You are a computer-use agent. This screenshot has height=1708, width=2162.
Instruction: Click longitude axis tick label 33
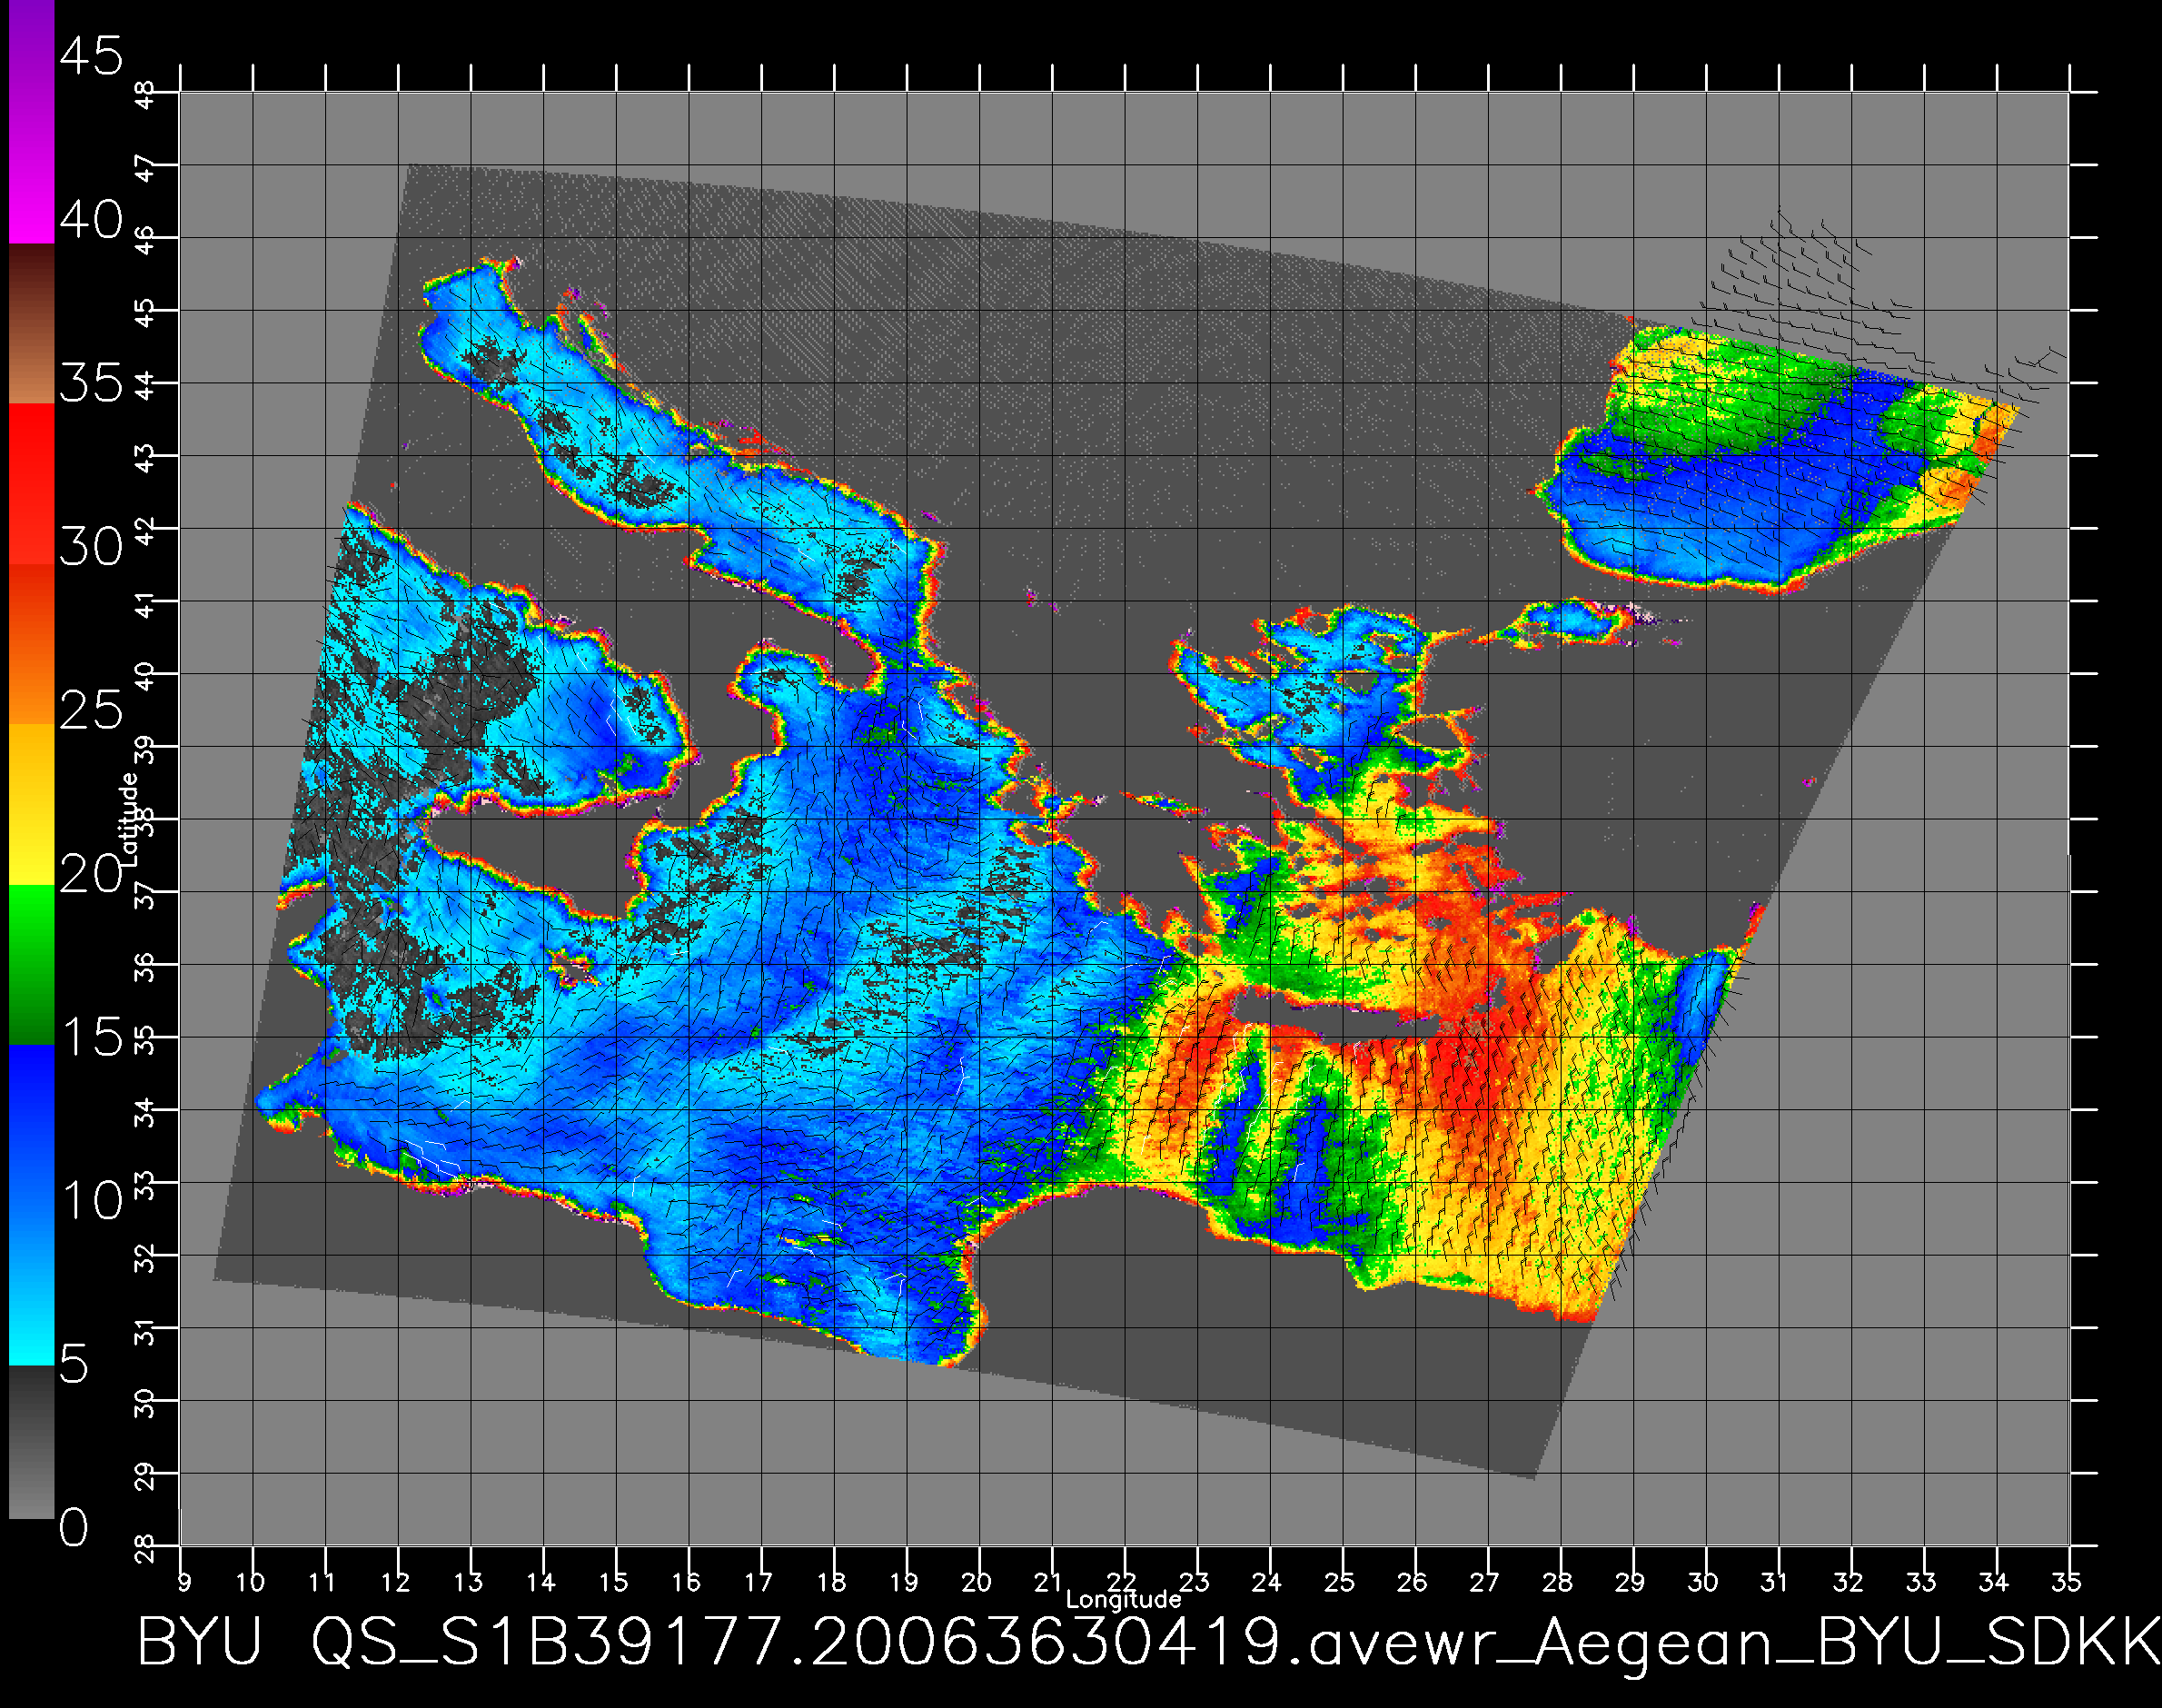1921,1582
